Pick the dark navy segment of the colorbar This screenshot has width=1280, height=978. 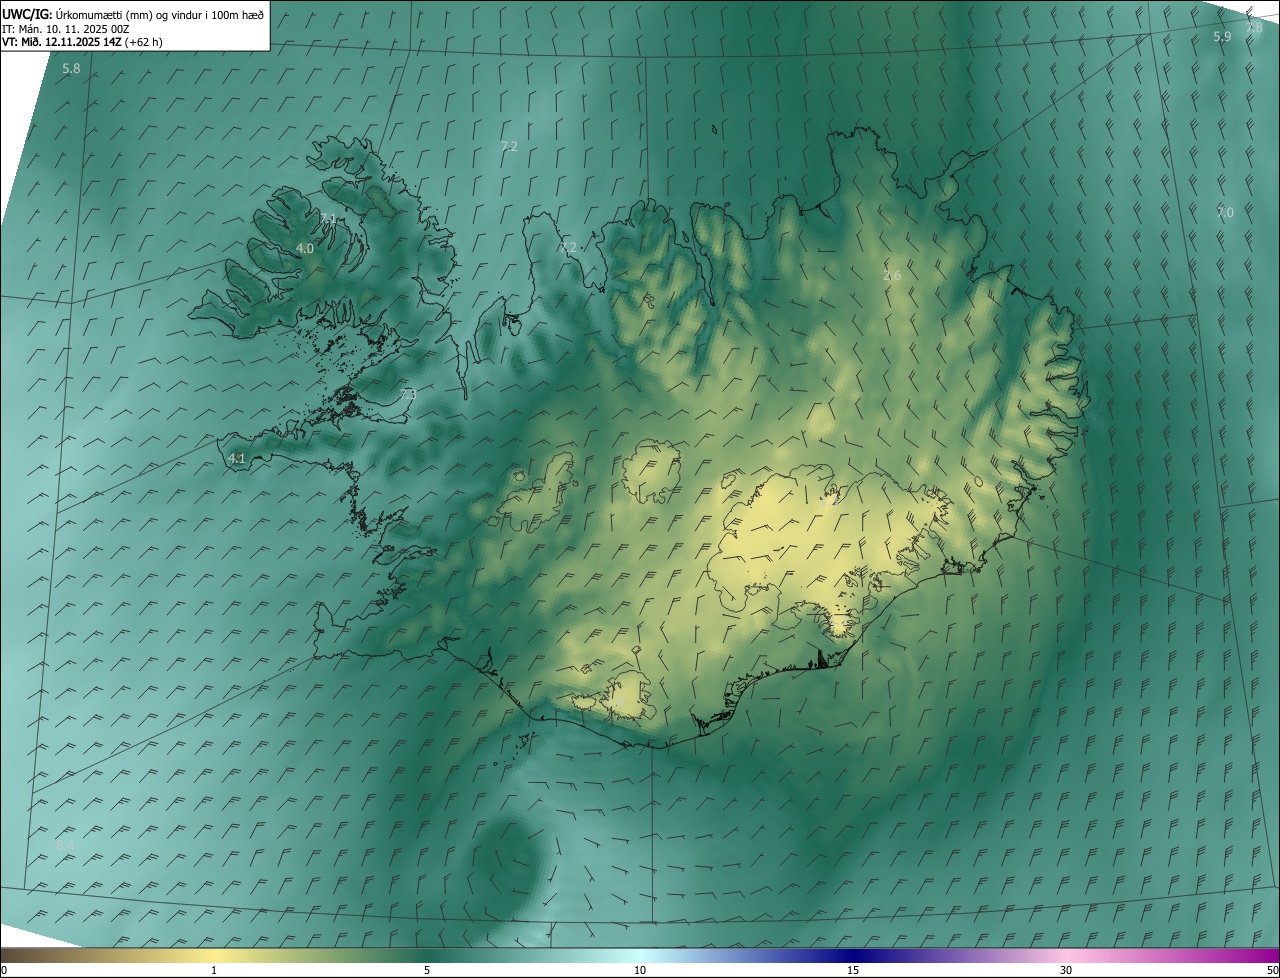point(853,955)
